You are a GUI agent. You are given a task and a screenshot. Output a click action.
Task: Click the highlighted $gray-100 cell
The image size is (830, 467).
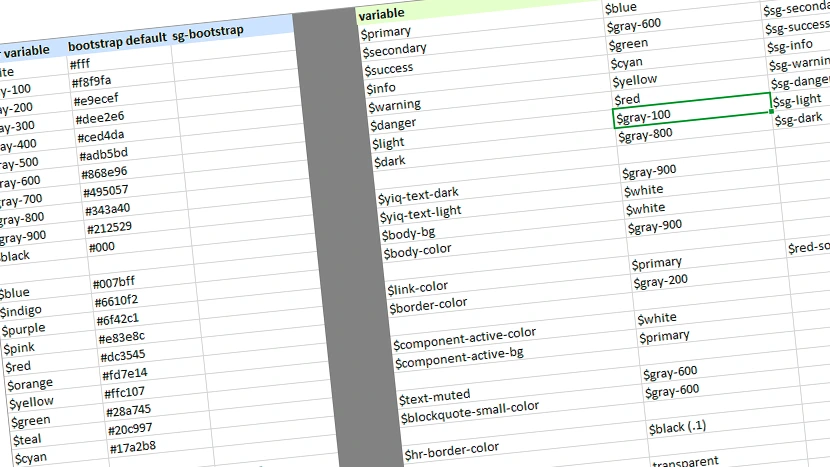692,111
